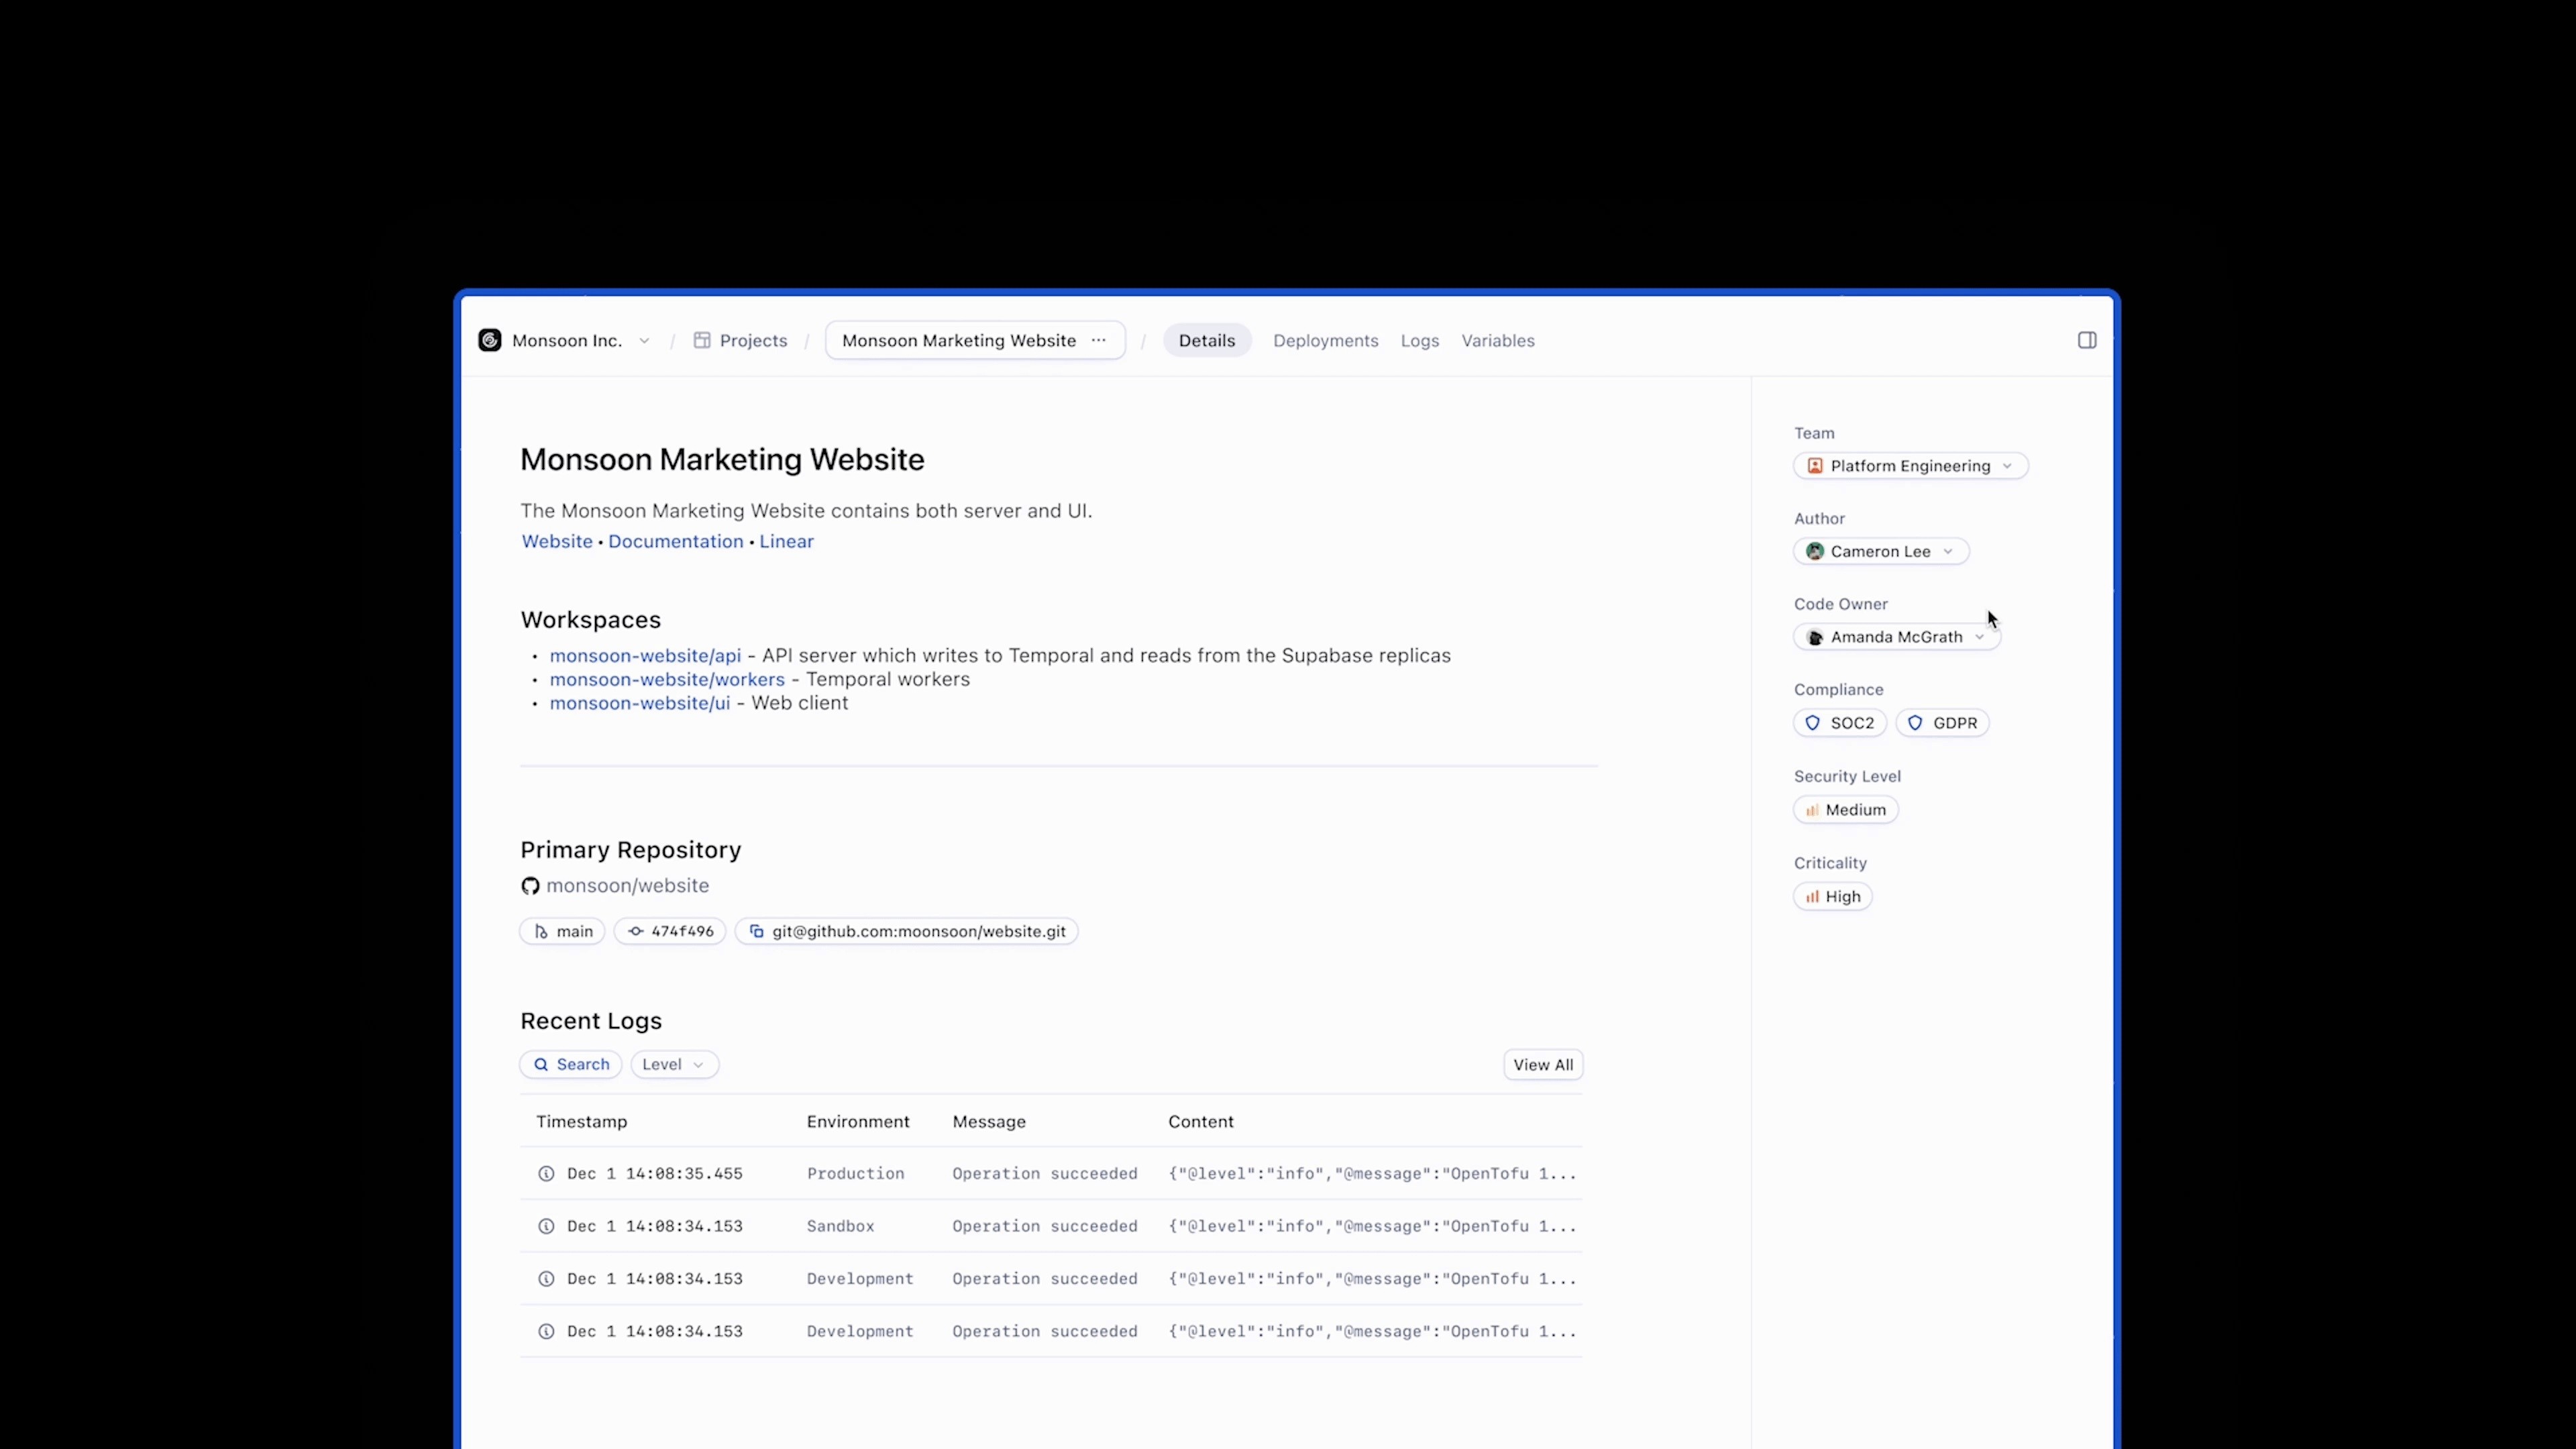The image size is (2576, 1449).
Task: Click the Monsoon Marketing Website breadcrumb chip
Action: click(x=975, y=340)
